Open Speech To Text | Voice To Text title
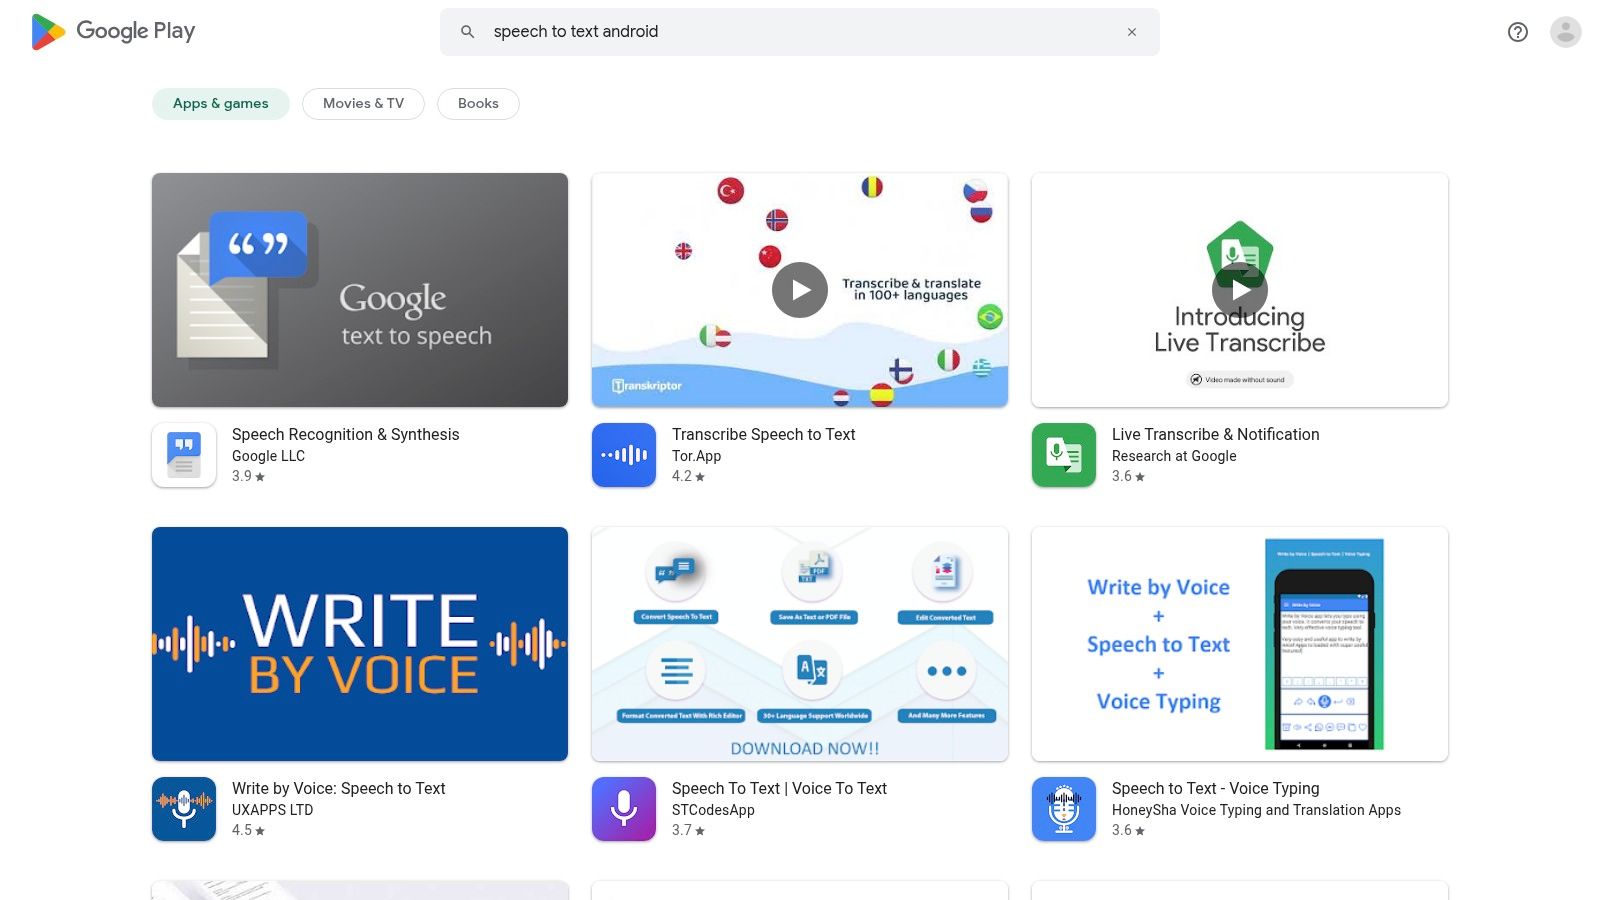 click(x=779, y=788)
